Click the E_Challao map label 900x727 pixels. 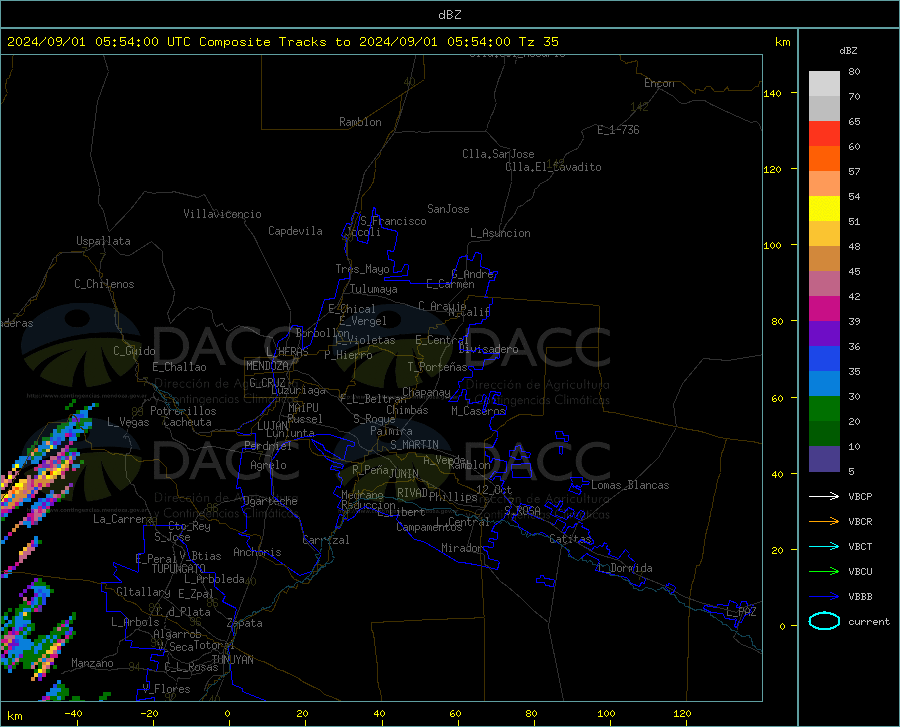pyautogui.click(x=179, y=367)
